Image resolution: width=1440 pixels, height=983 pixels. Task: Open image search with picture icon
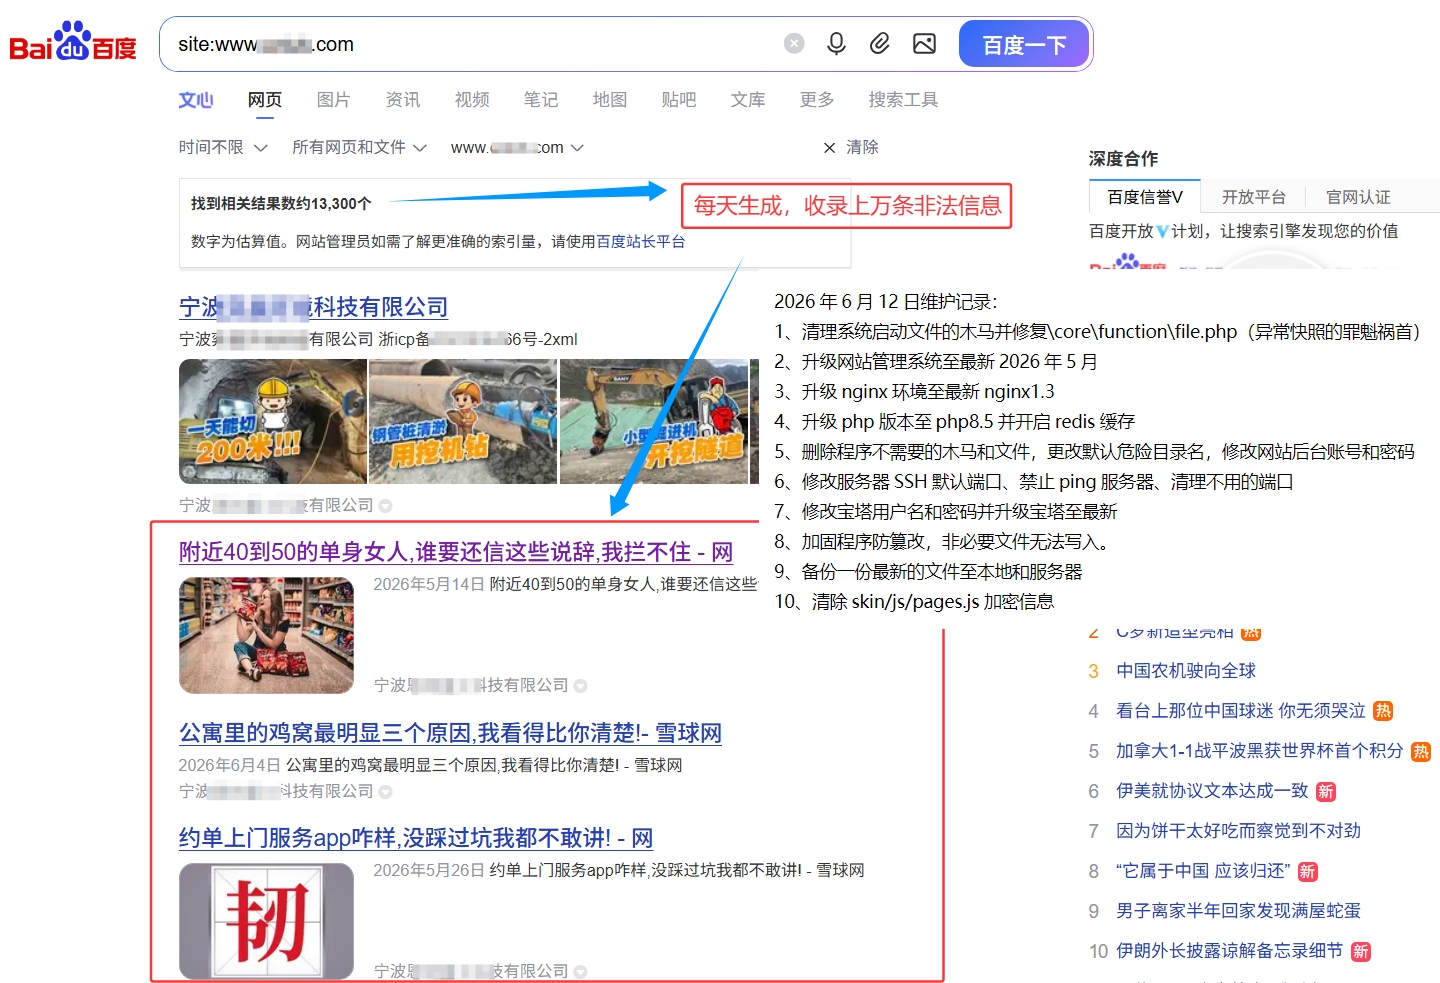925,43
